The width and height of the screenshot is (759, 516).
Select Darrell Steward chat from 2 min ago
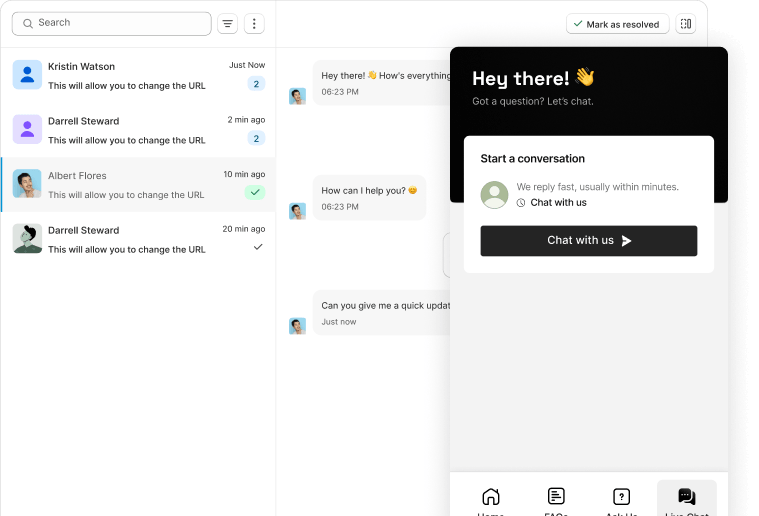[x=128, y=130]
